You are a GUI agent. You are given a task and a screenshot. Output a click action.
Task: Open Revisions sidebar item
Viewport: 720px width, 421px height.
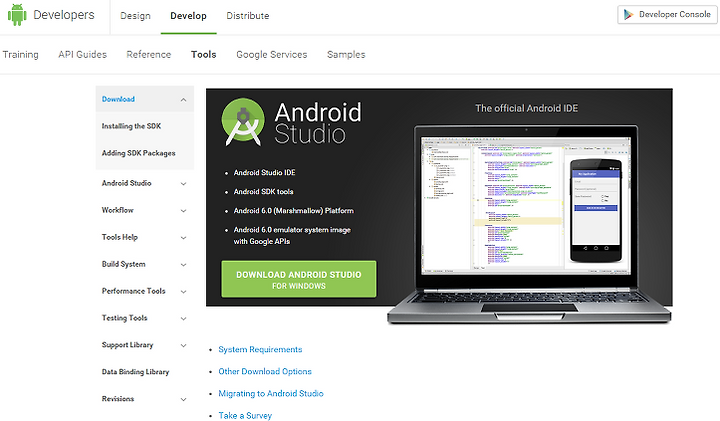[x=118, y=399]
